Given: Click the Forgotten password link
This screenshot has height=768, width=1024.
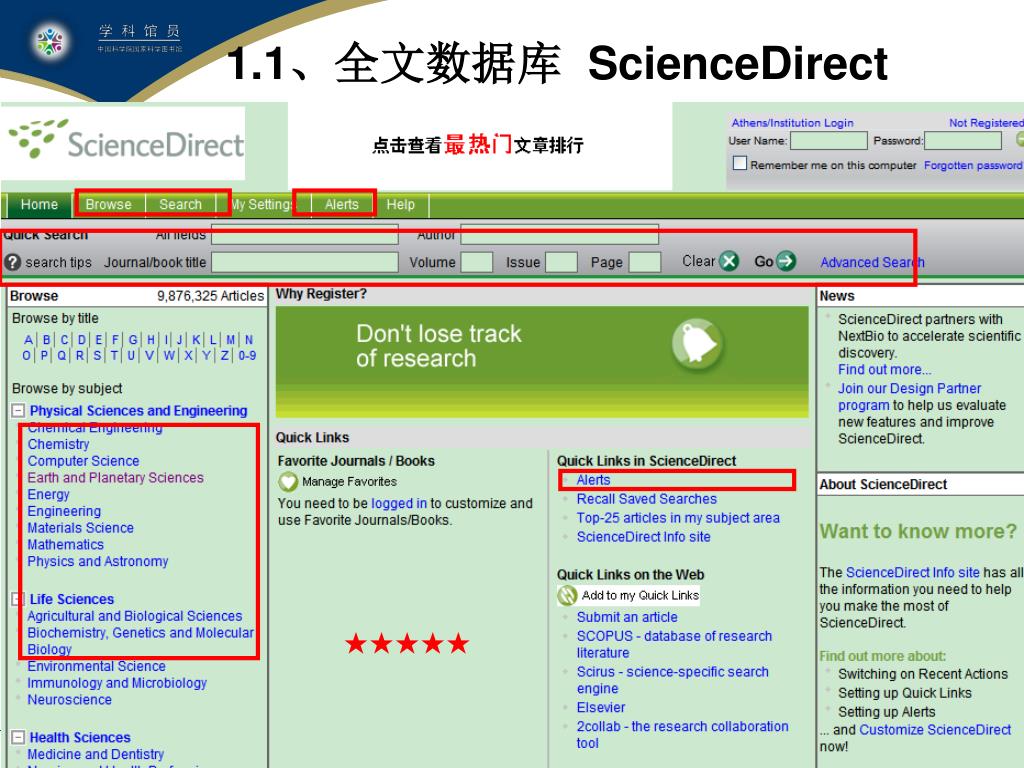Looking at the screenshot, I should pyautogui.click(x=973, y=165).
